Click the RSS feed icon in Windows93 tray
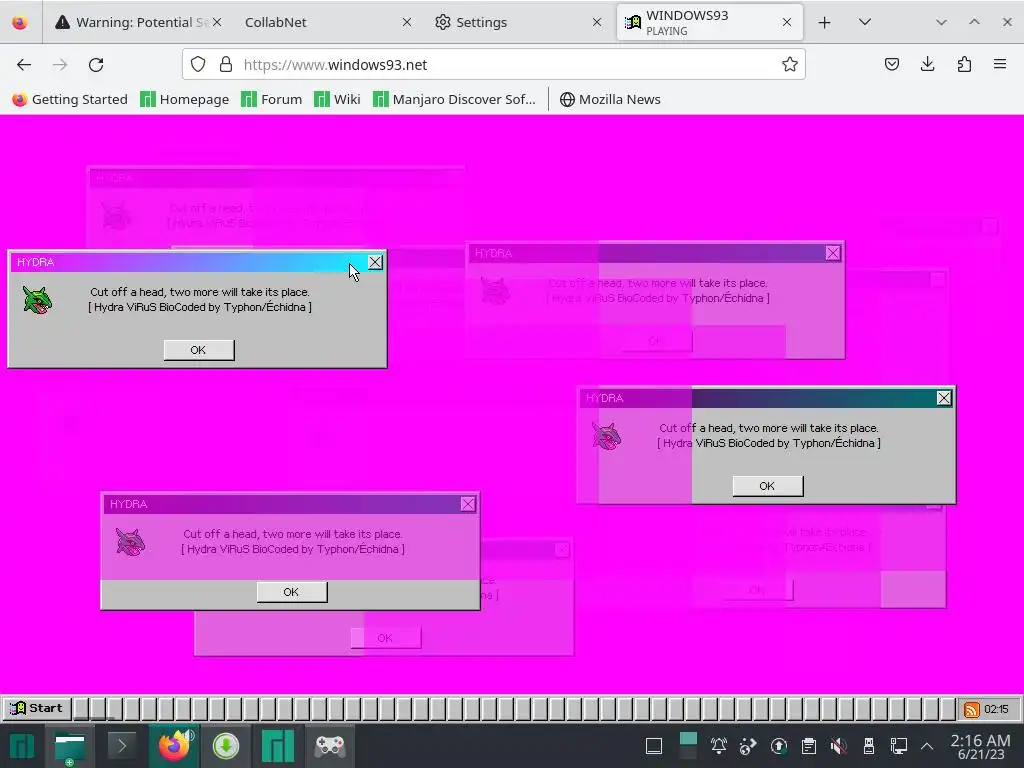The image size is (1024, 768). (x=971, y=709)
